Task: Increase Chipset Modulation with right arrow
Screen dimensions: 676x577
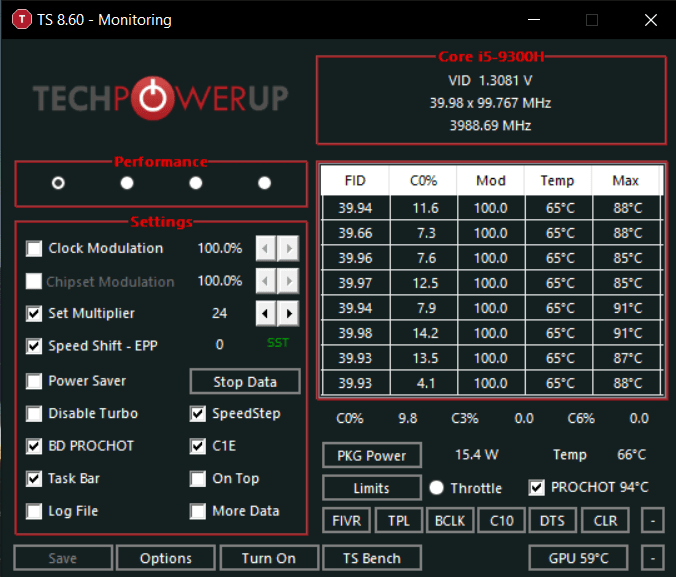Action: 288,281
